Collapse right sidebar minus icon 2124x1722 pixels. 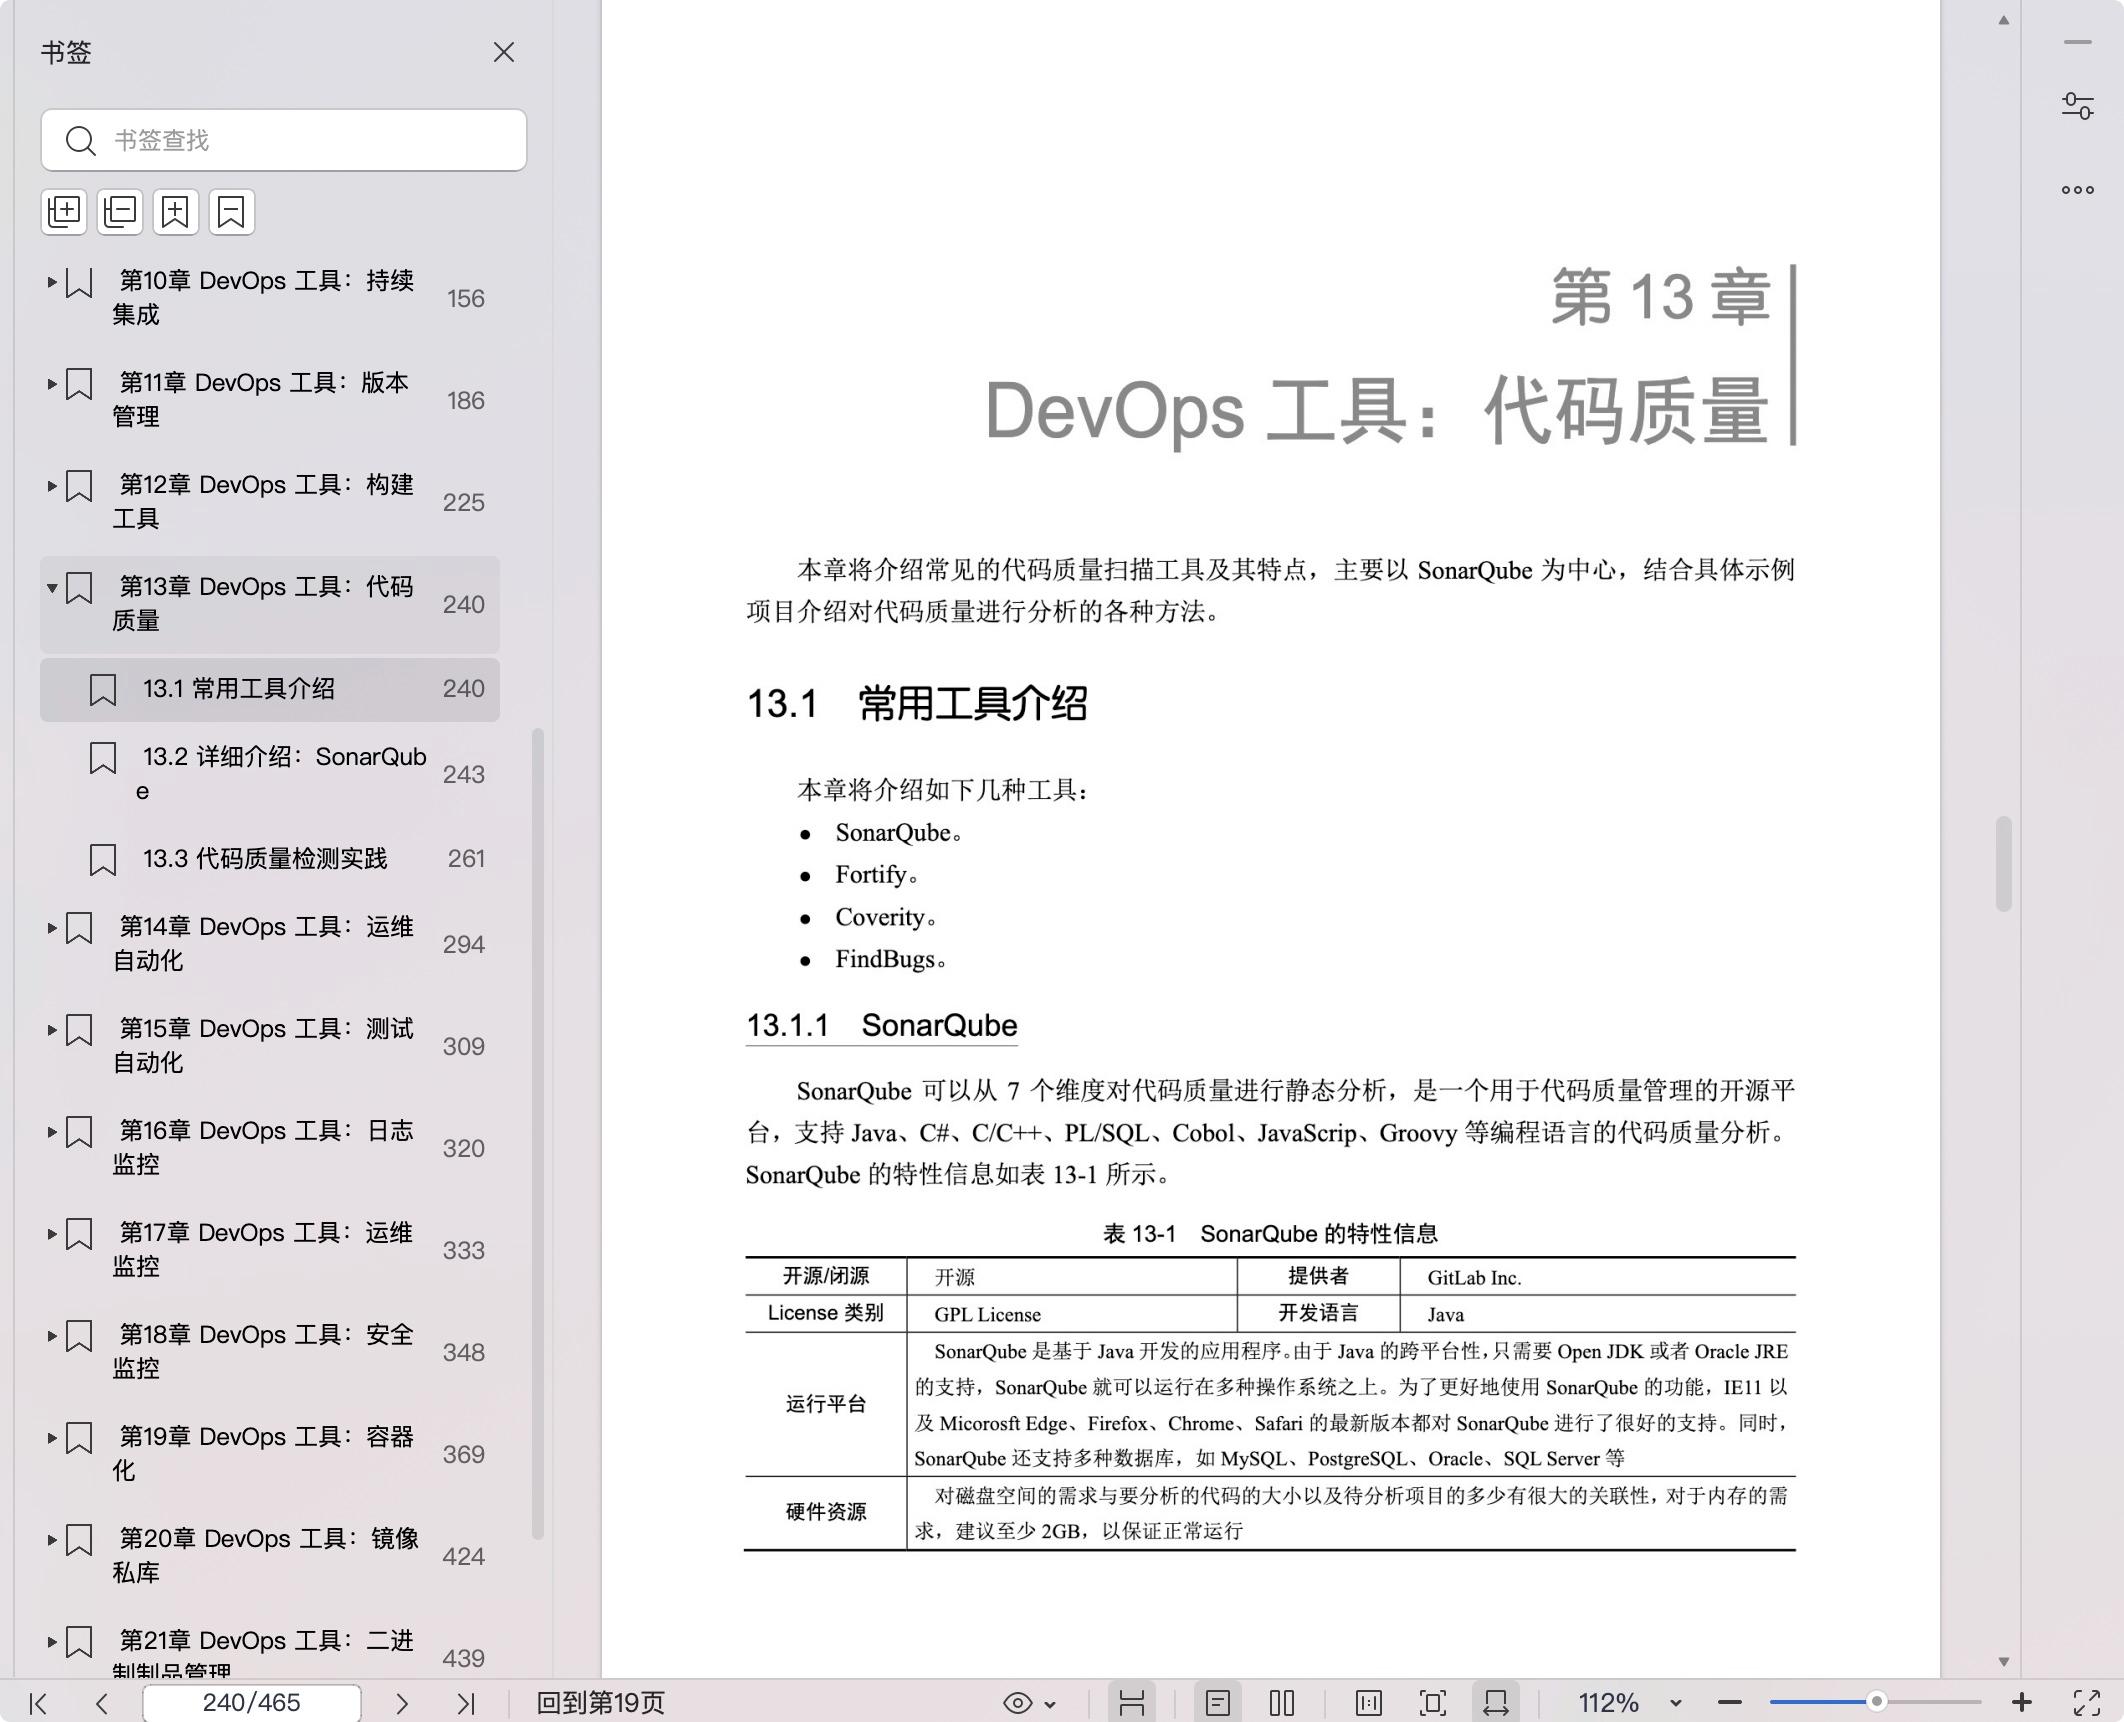click(x=2078, y=43)
